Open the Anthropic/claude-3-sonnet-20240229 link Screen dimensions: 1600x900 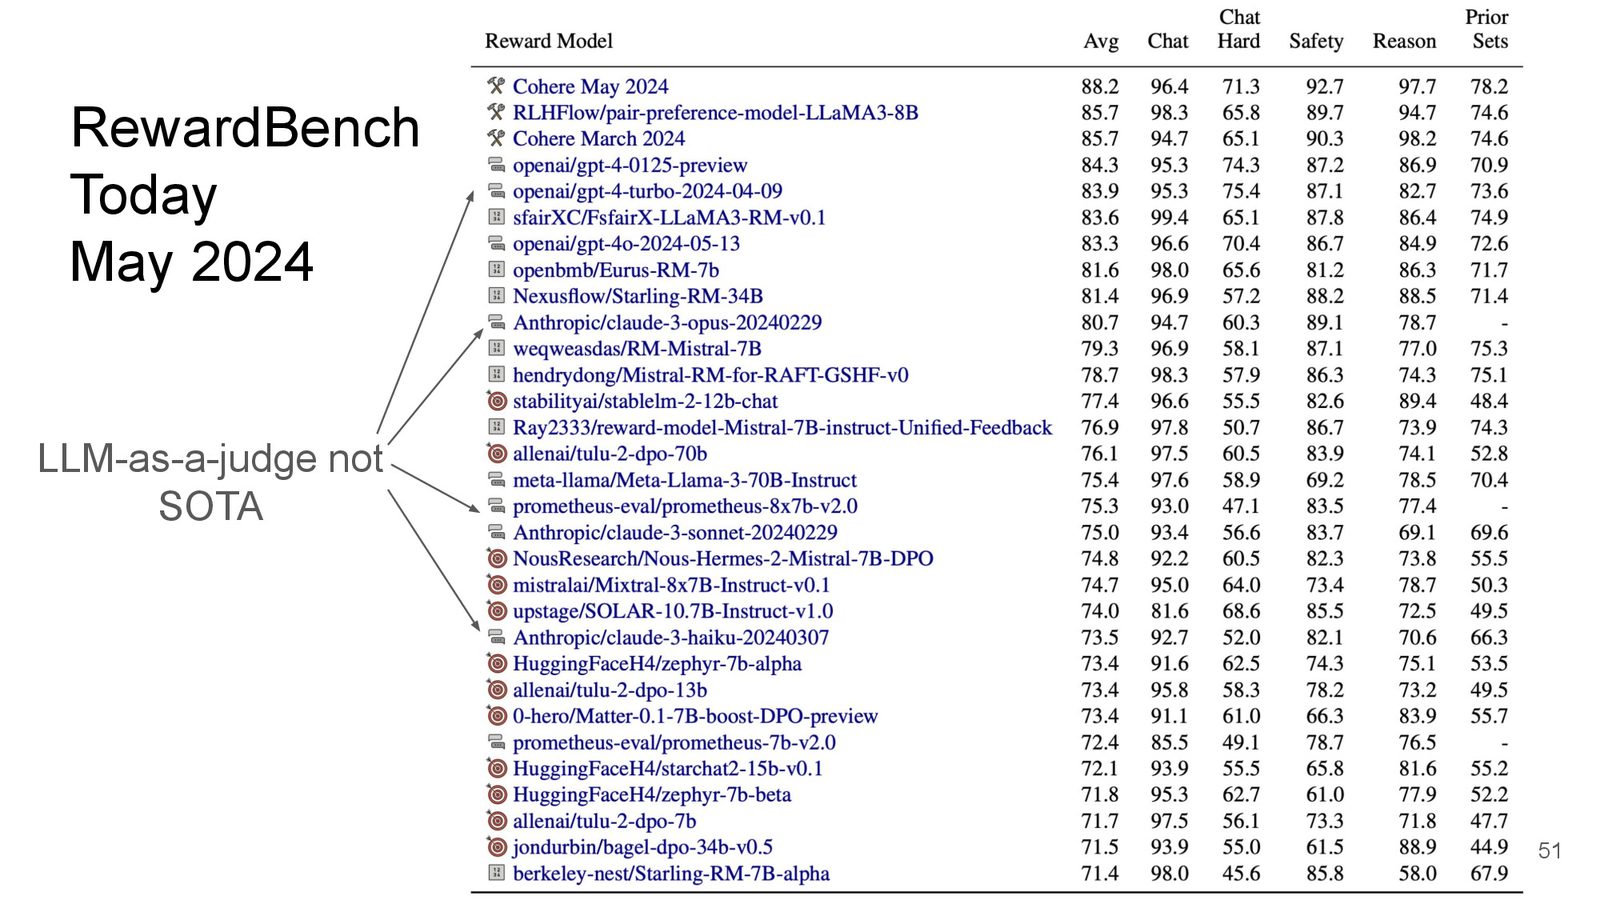[x=675, y=533]
